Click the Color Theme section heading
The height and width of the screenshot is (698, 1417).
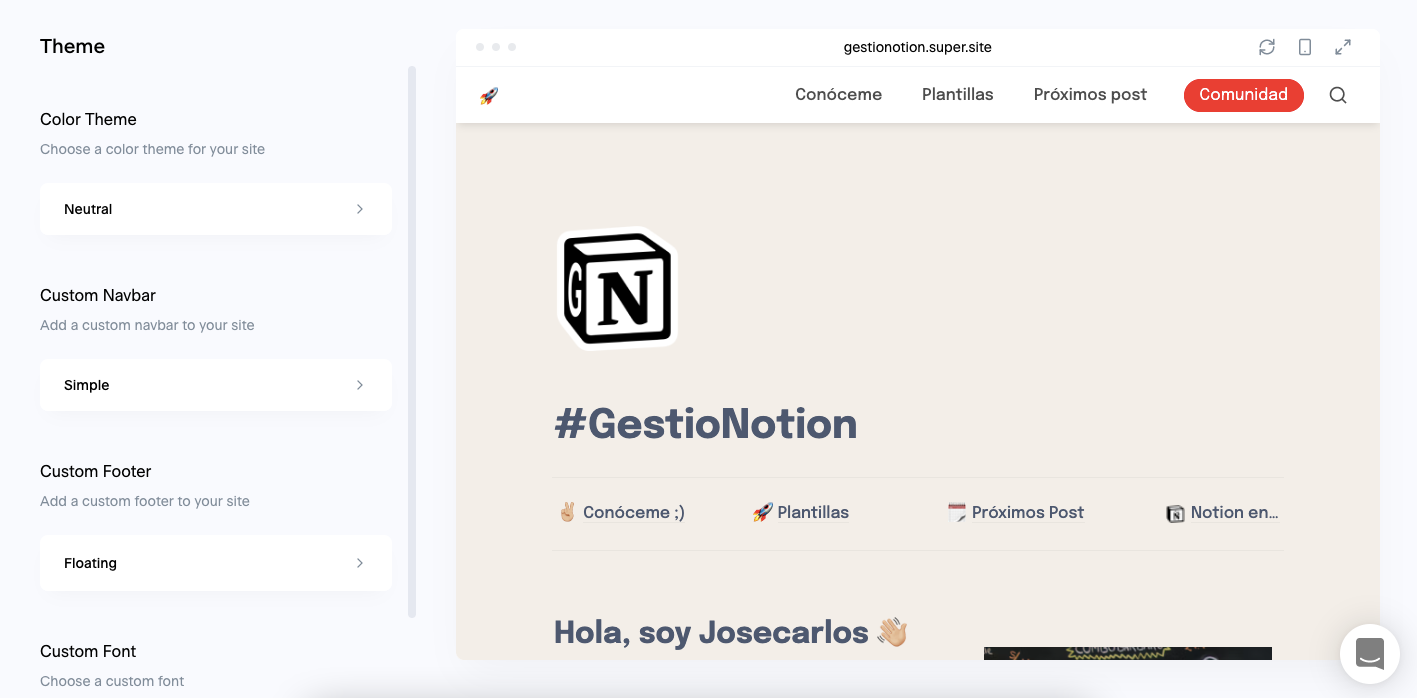tap(88, 119)
